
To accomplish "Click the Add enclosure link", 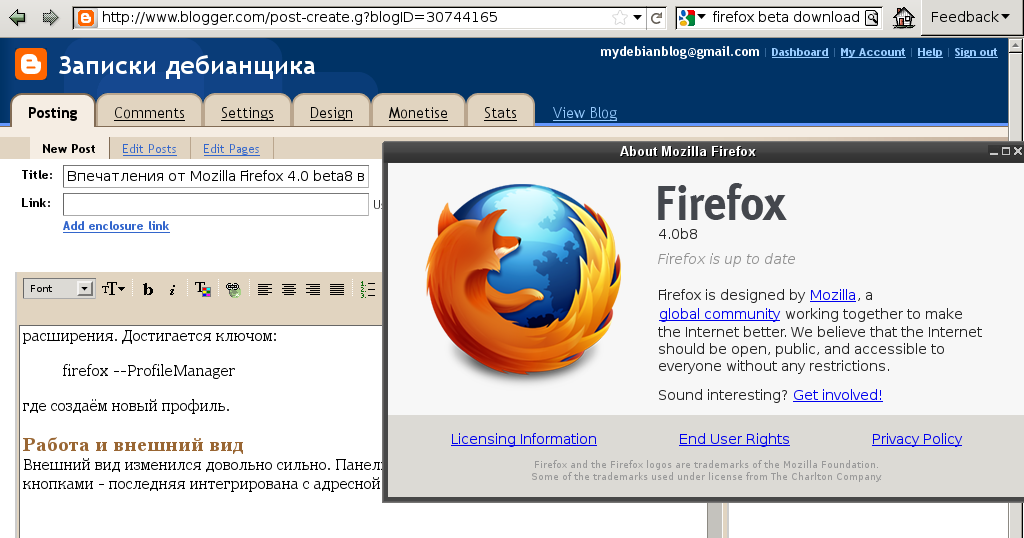I will point(116,226).
